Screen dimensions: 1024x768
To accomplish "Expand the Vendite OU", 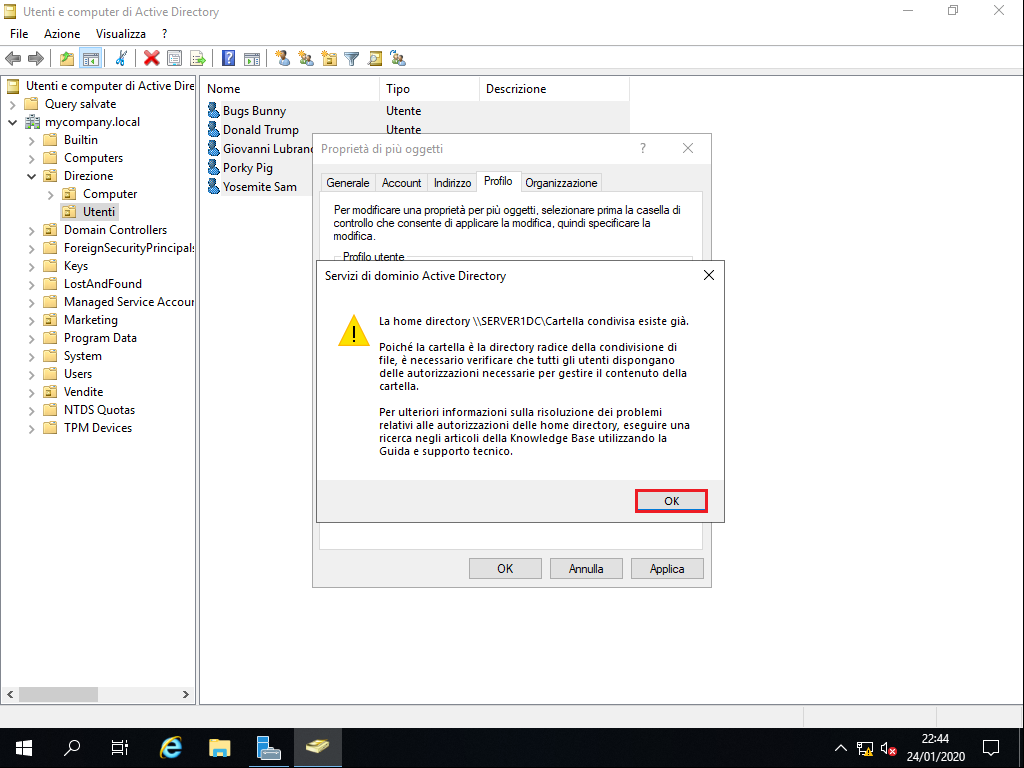I will tap(31, 392).
